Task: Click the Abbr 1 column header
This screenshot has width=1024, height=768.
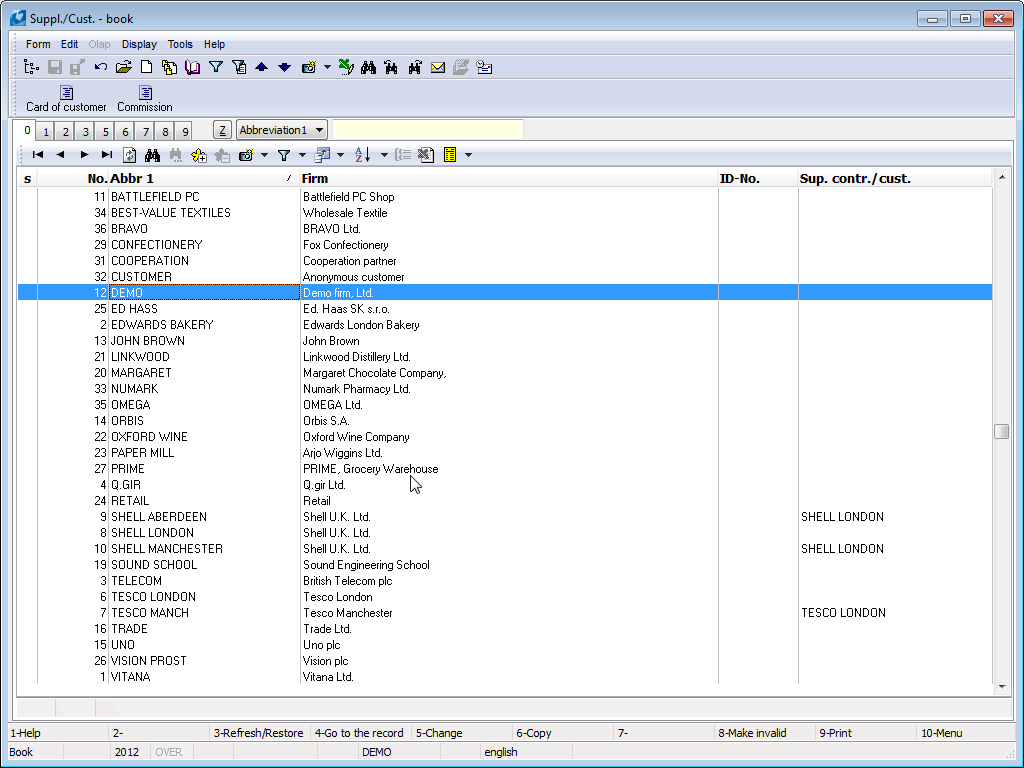Action: click(x=204, y=178)
